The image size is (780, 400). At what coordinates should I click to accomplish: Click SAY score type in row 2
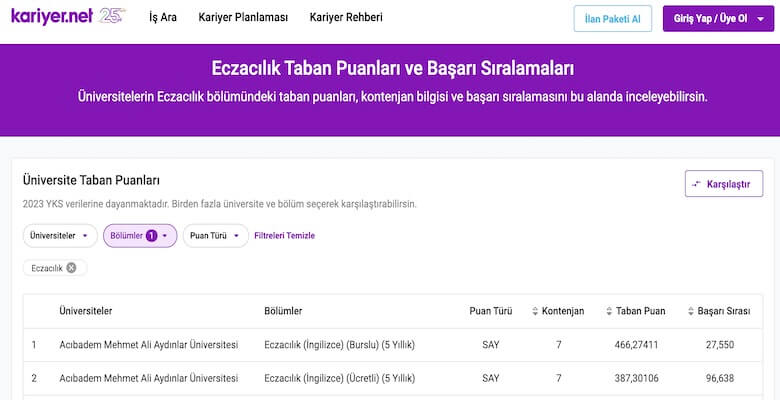tap(490, 379)
